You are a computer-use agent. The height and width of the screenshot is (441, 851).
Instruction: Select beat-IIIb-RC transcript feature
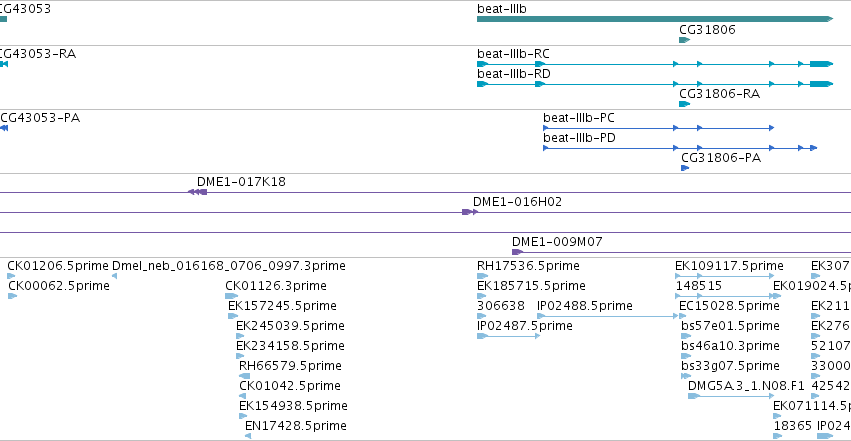tap(655, 64)
